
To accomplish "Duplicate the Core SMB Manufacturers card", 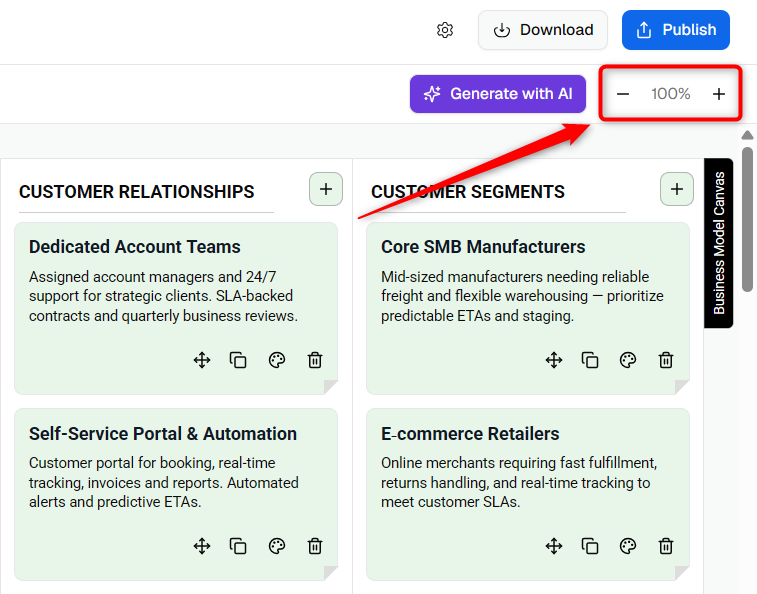I will click(x=590, y=360).
